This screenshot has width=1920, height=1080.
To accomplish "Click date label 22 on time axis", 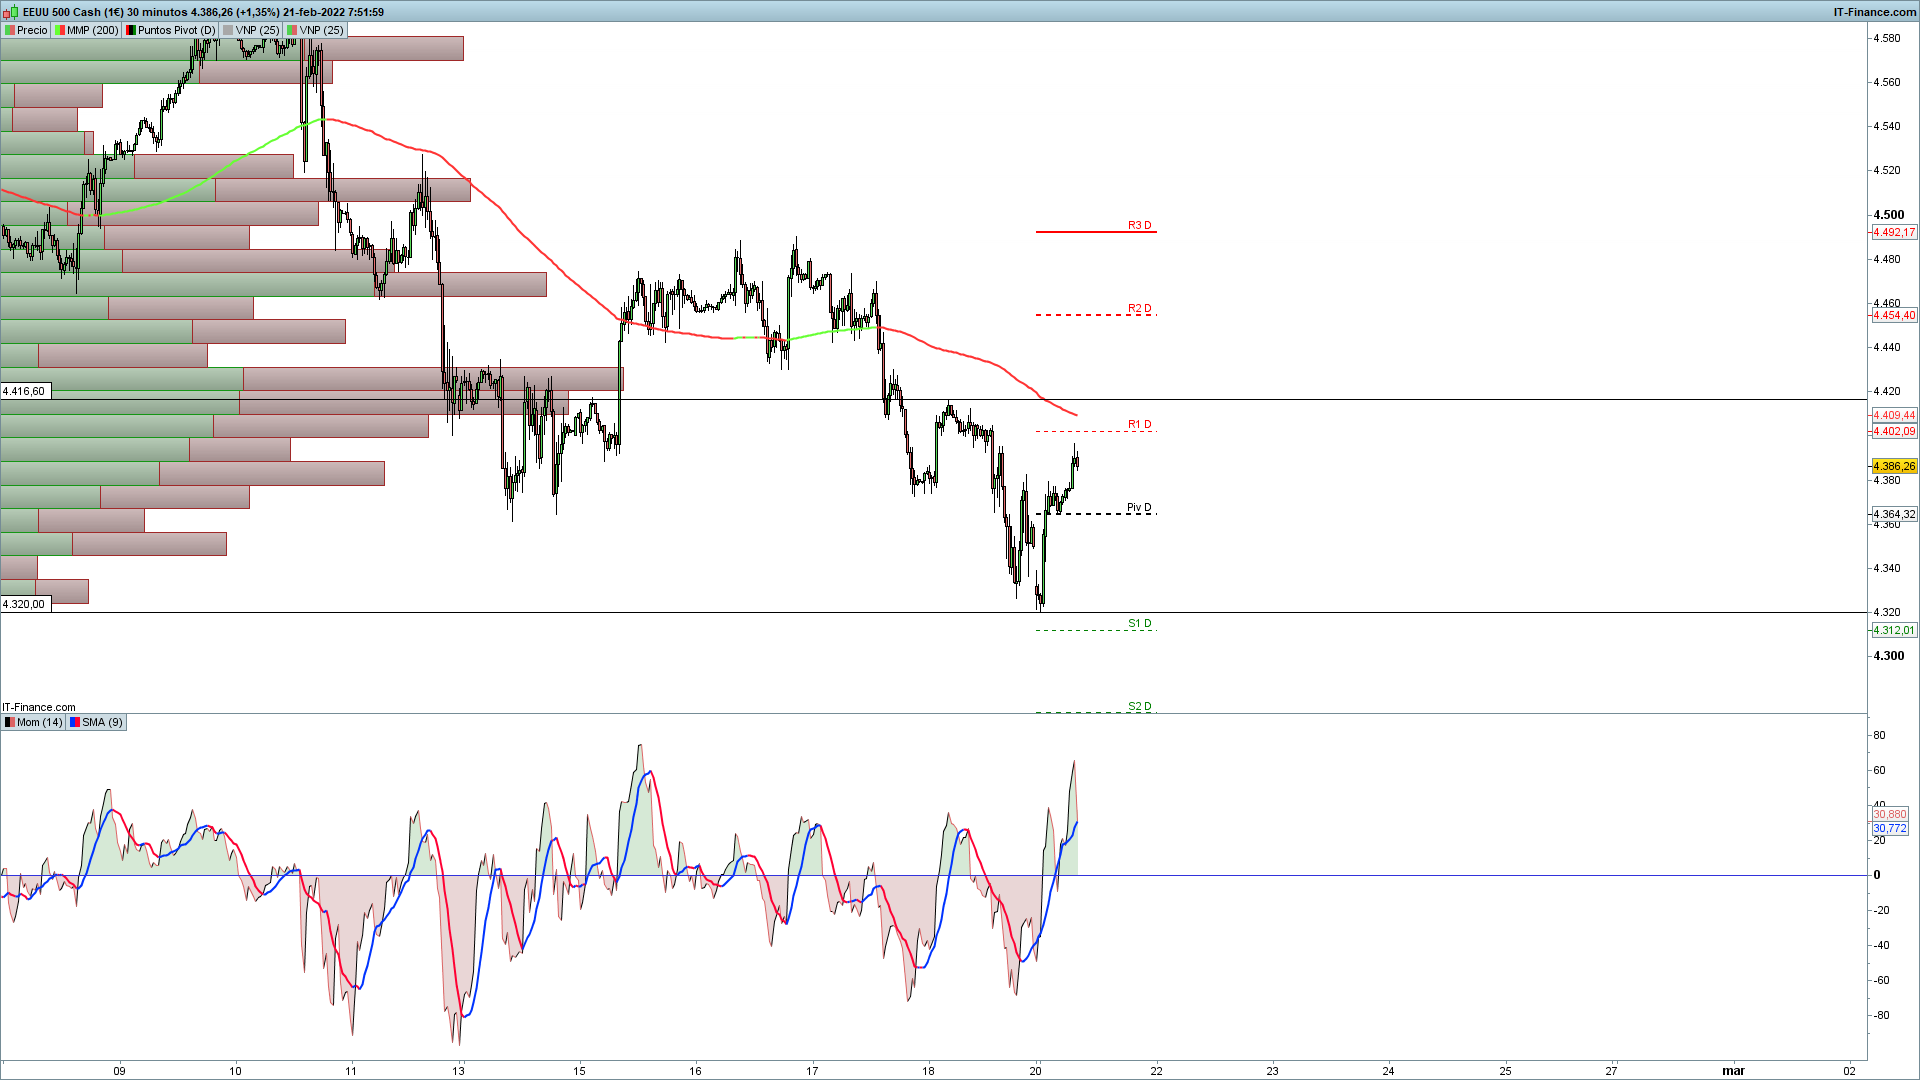I will [x=1156, y=1071].
